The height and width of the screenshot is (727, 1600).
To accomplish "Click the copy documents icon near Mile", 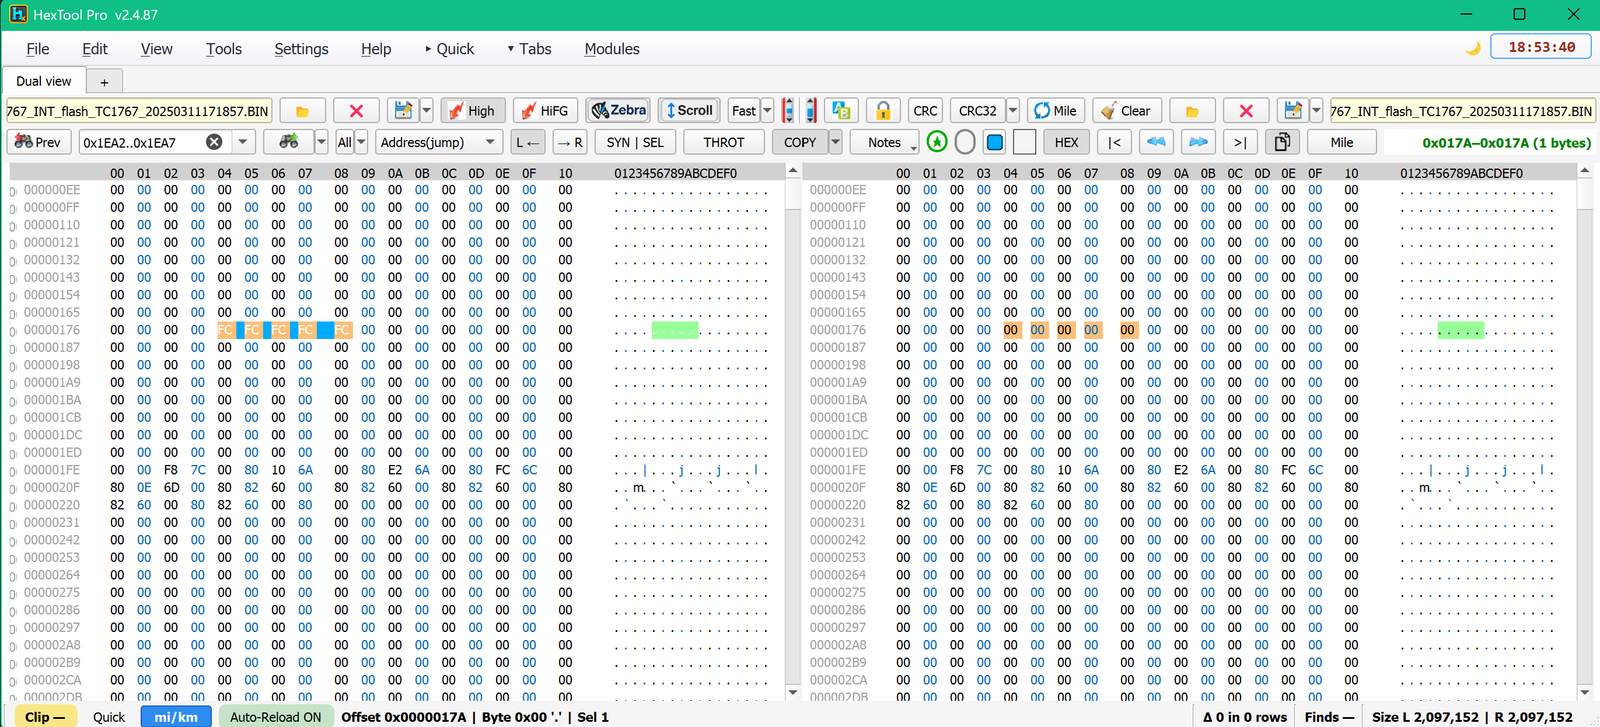I will pyautogui.click(x=1282, y=142).
